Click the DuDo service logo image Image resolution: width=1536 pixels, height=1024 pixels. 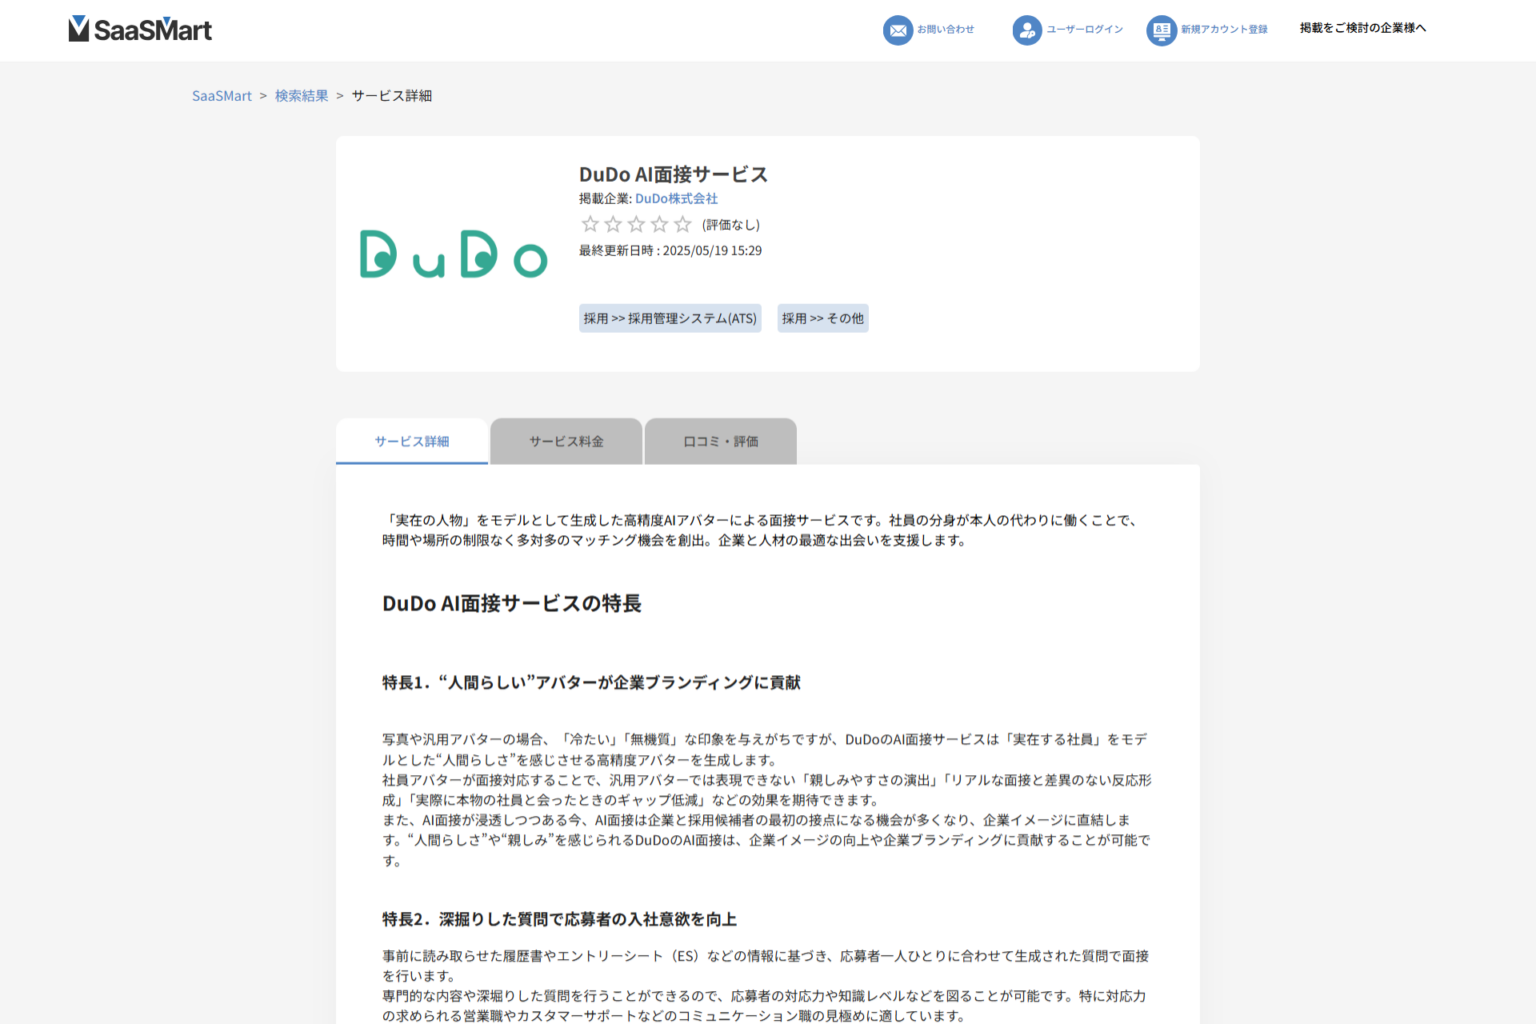[452, 254]
